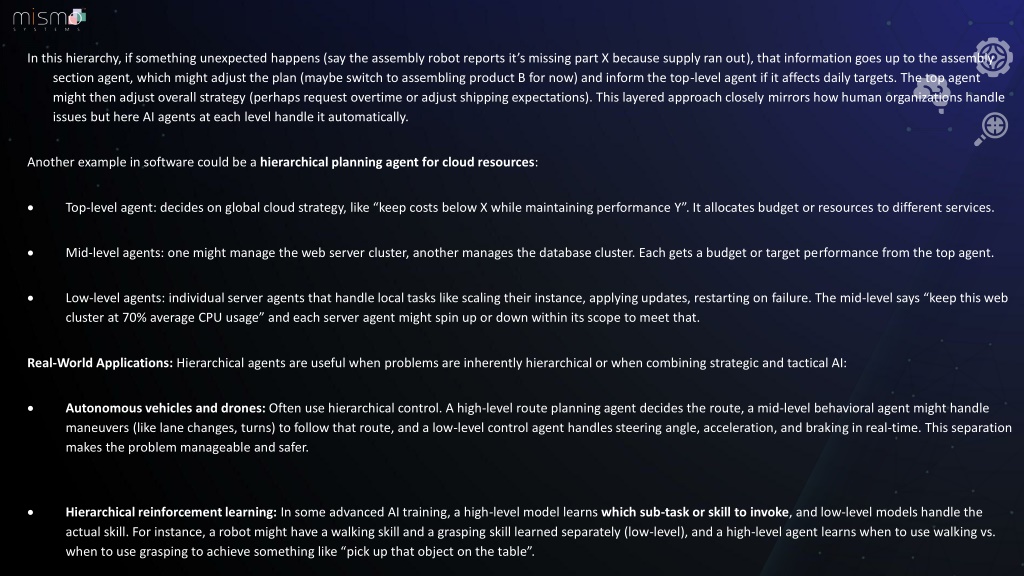
Task: Click bold phrase 'which sub-task or skill to invoke'
Action: coord(695,512)
